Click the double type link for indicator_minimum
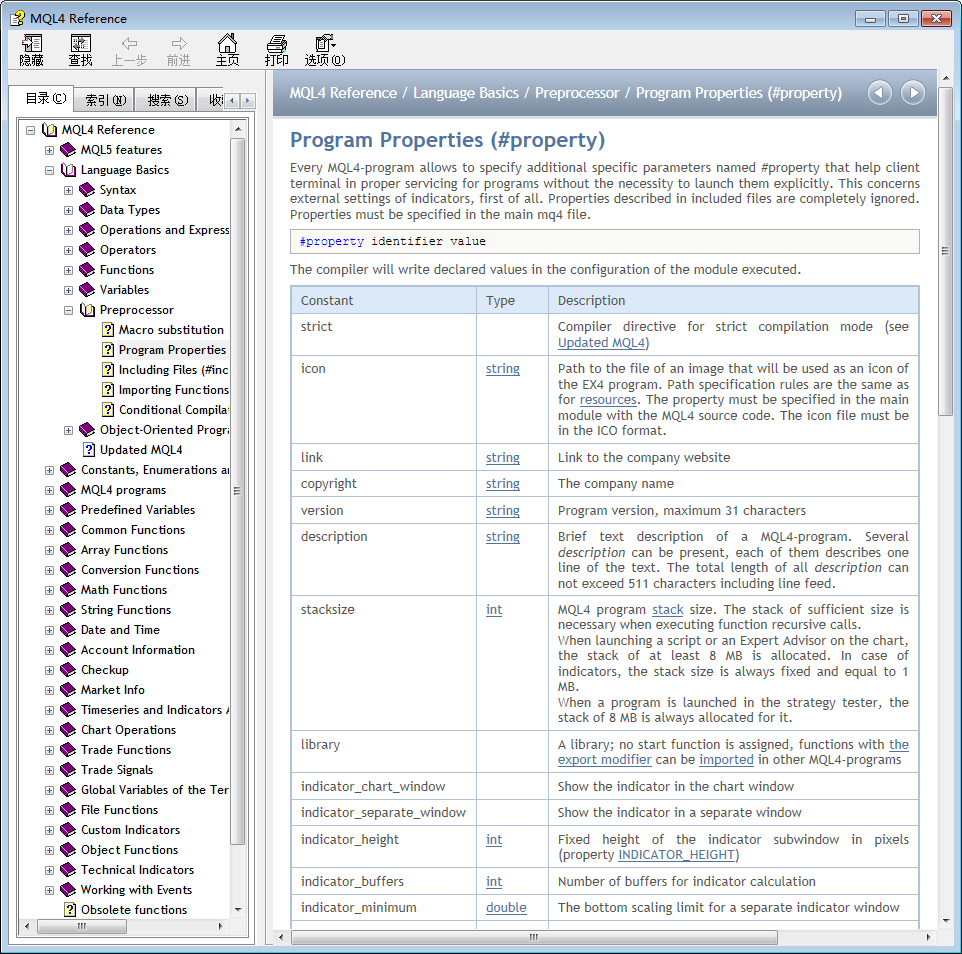The width and height of the screenshot is (962, 954). (x=506, y=908)
